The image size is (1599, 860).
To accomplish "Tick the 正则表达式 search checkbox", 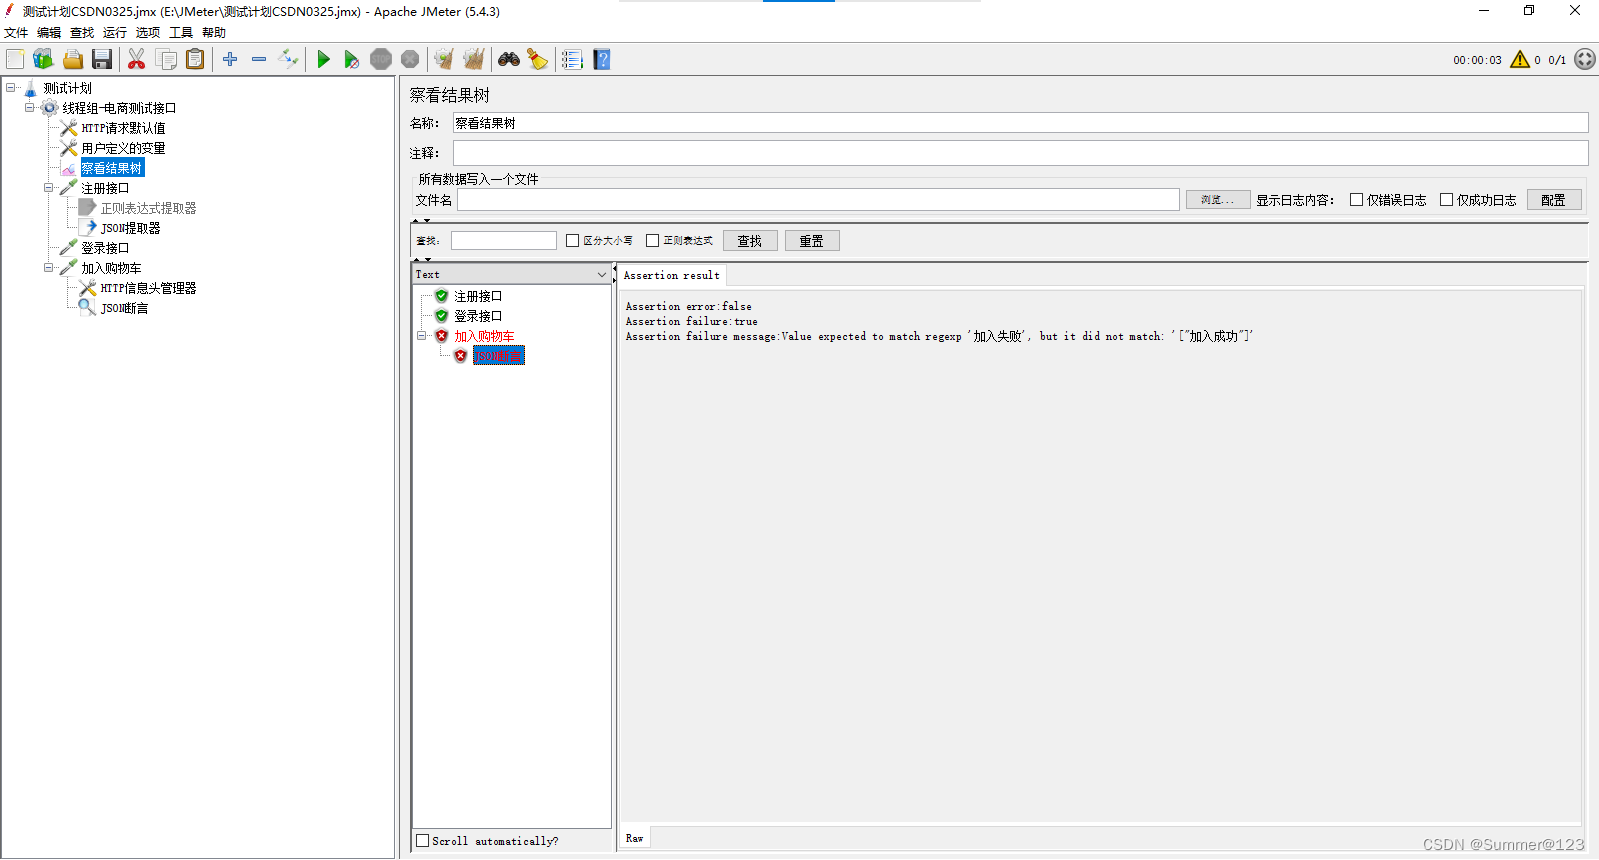I will (x=653, y=241).
